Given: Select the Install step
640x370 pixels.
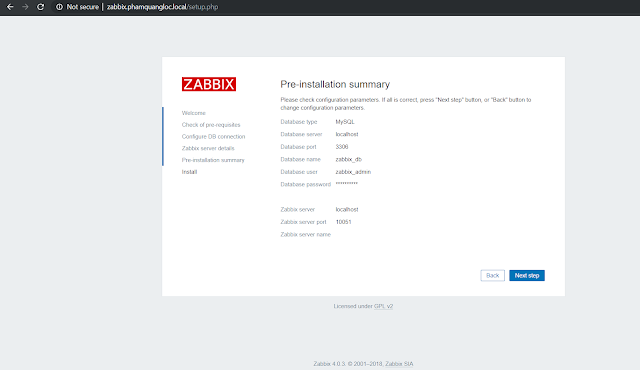Looking at the screenshot, I should 189,172.
